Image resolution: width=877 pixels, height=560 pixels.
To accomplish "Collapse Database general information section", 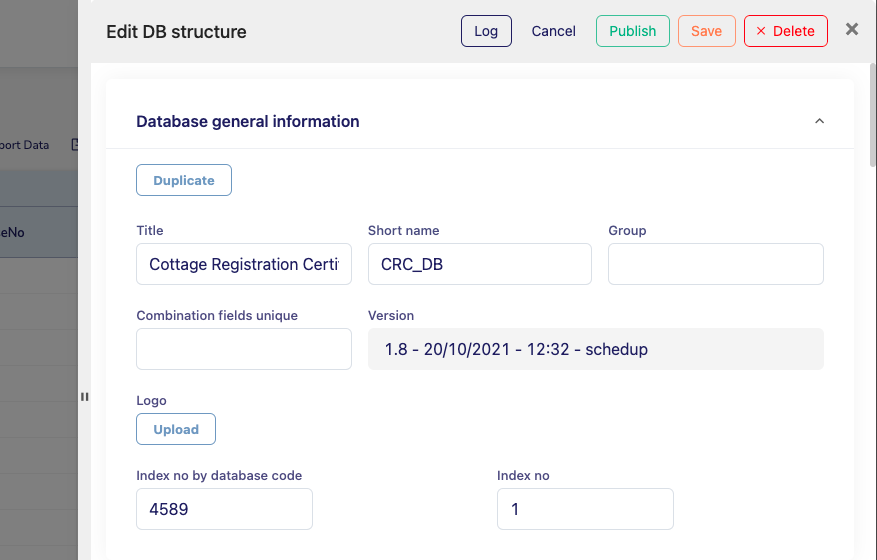I will 819,121.
